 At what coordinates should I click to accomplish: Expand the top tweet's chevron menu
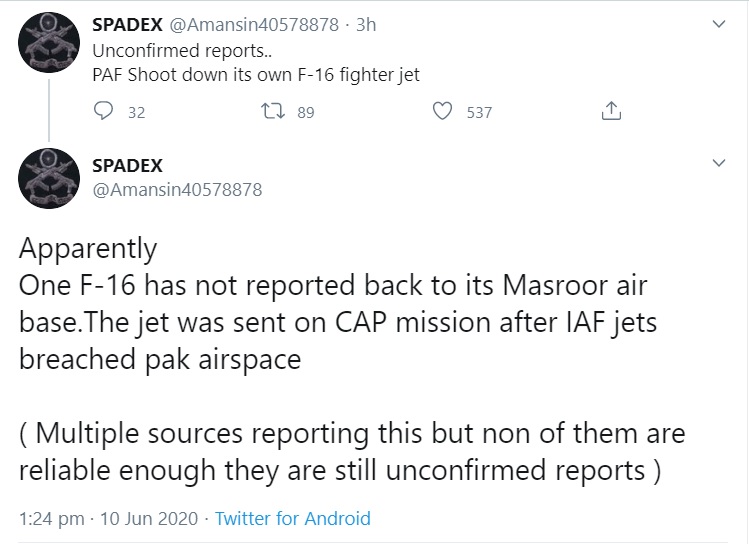pyautogui.click(x=717, y=25)
